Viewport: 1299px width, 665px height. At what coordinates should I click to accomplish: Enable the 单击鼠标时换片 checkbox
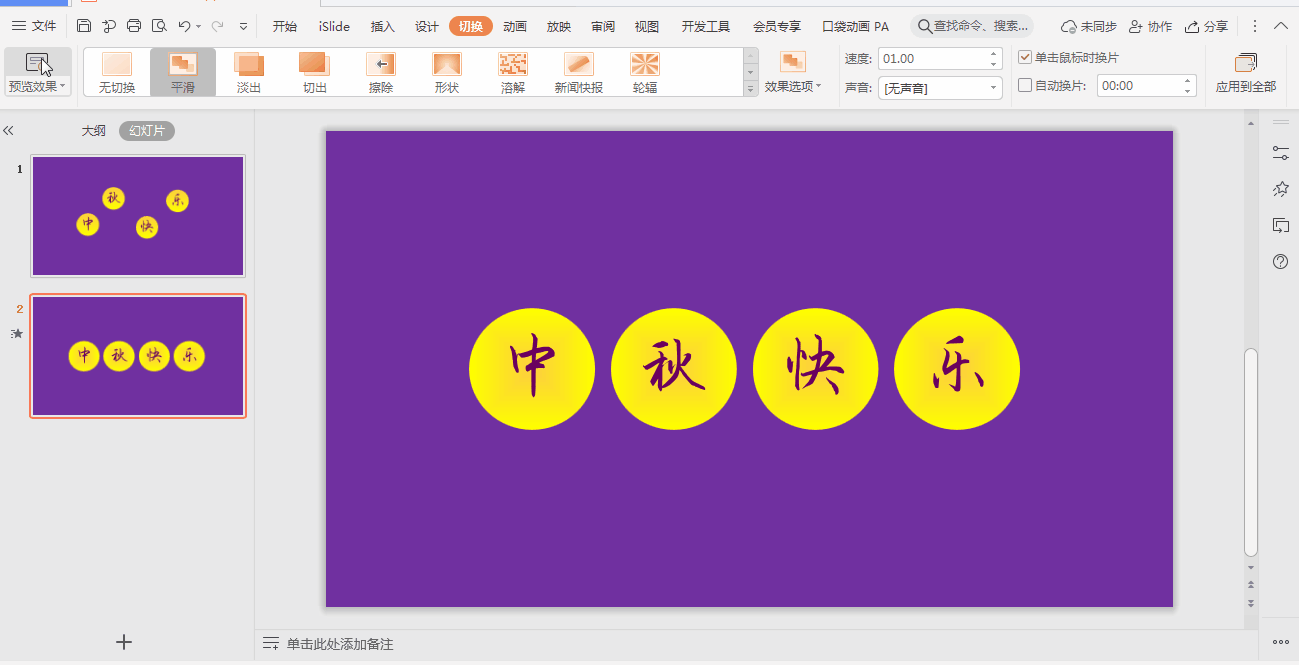[1024, 57]
